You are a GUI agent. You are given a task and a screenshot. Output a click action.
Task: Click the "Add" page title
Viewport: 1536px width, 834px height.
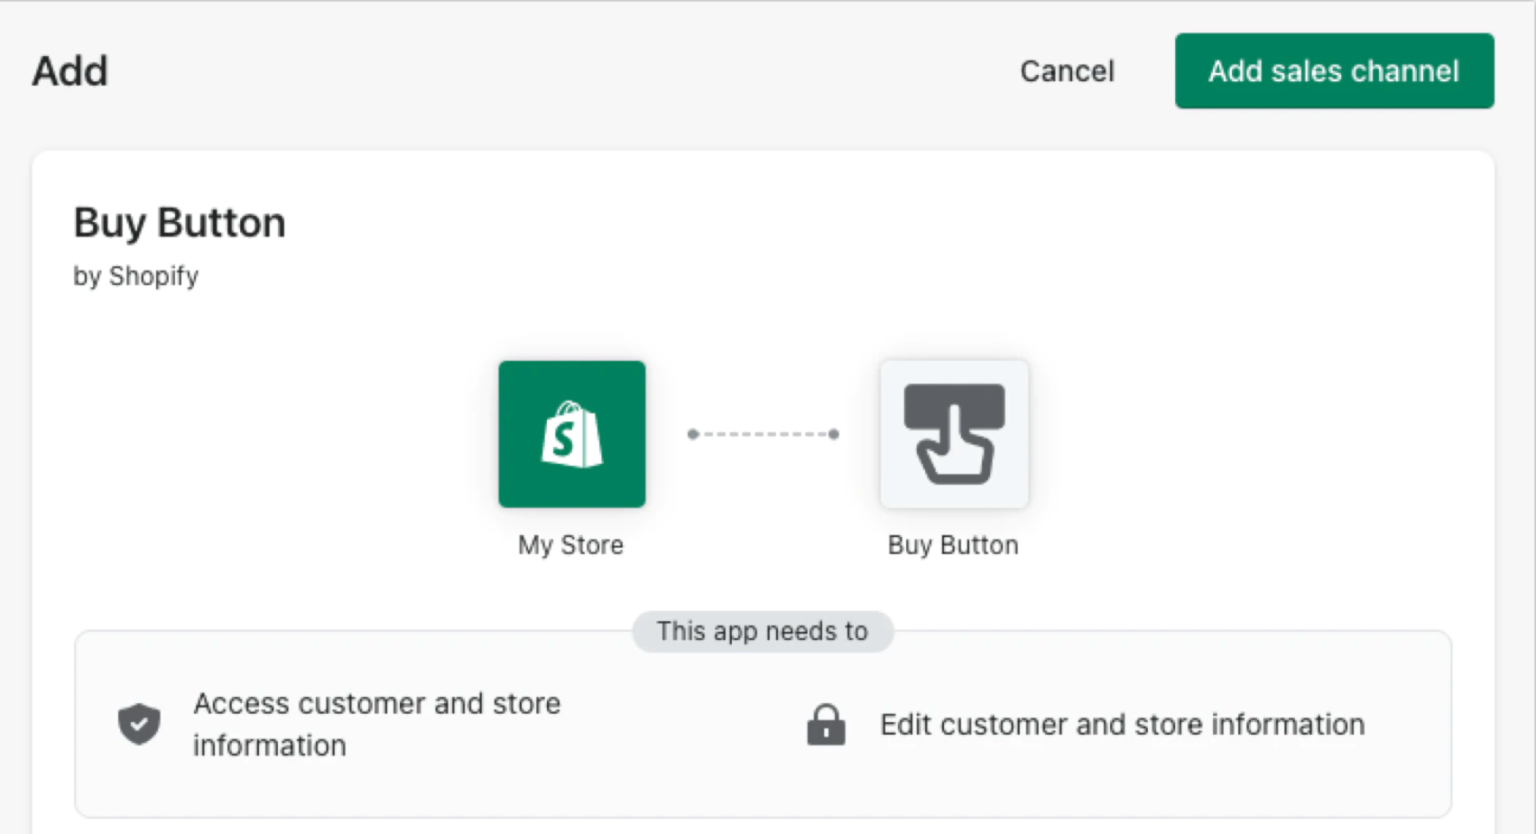[x=70, y=71]
